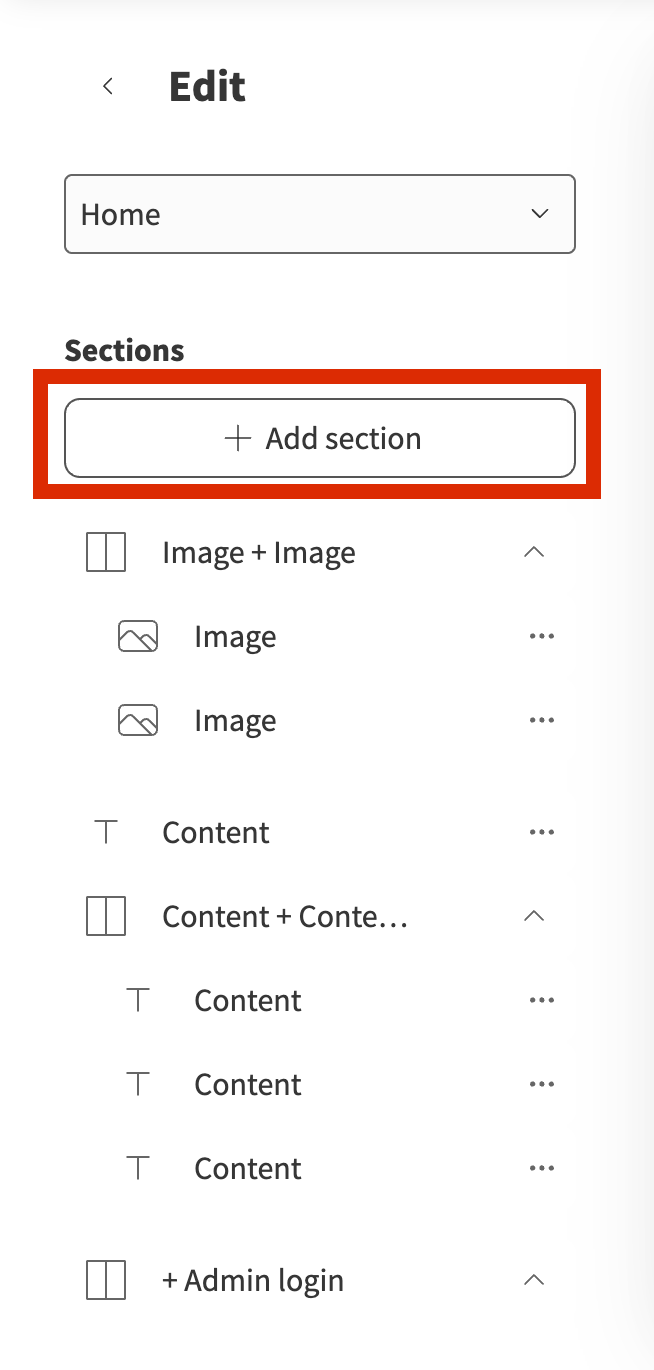This screenshot has height=1370, width=654.
Task: Open the Home page dropdown
Action: click(x=320, y=214)
